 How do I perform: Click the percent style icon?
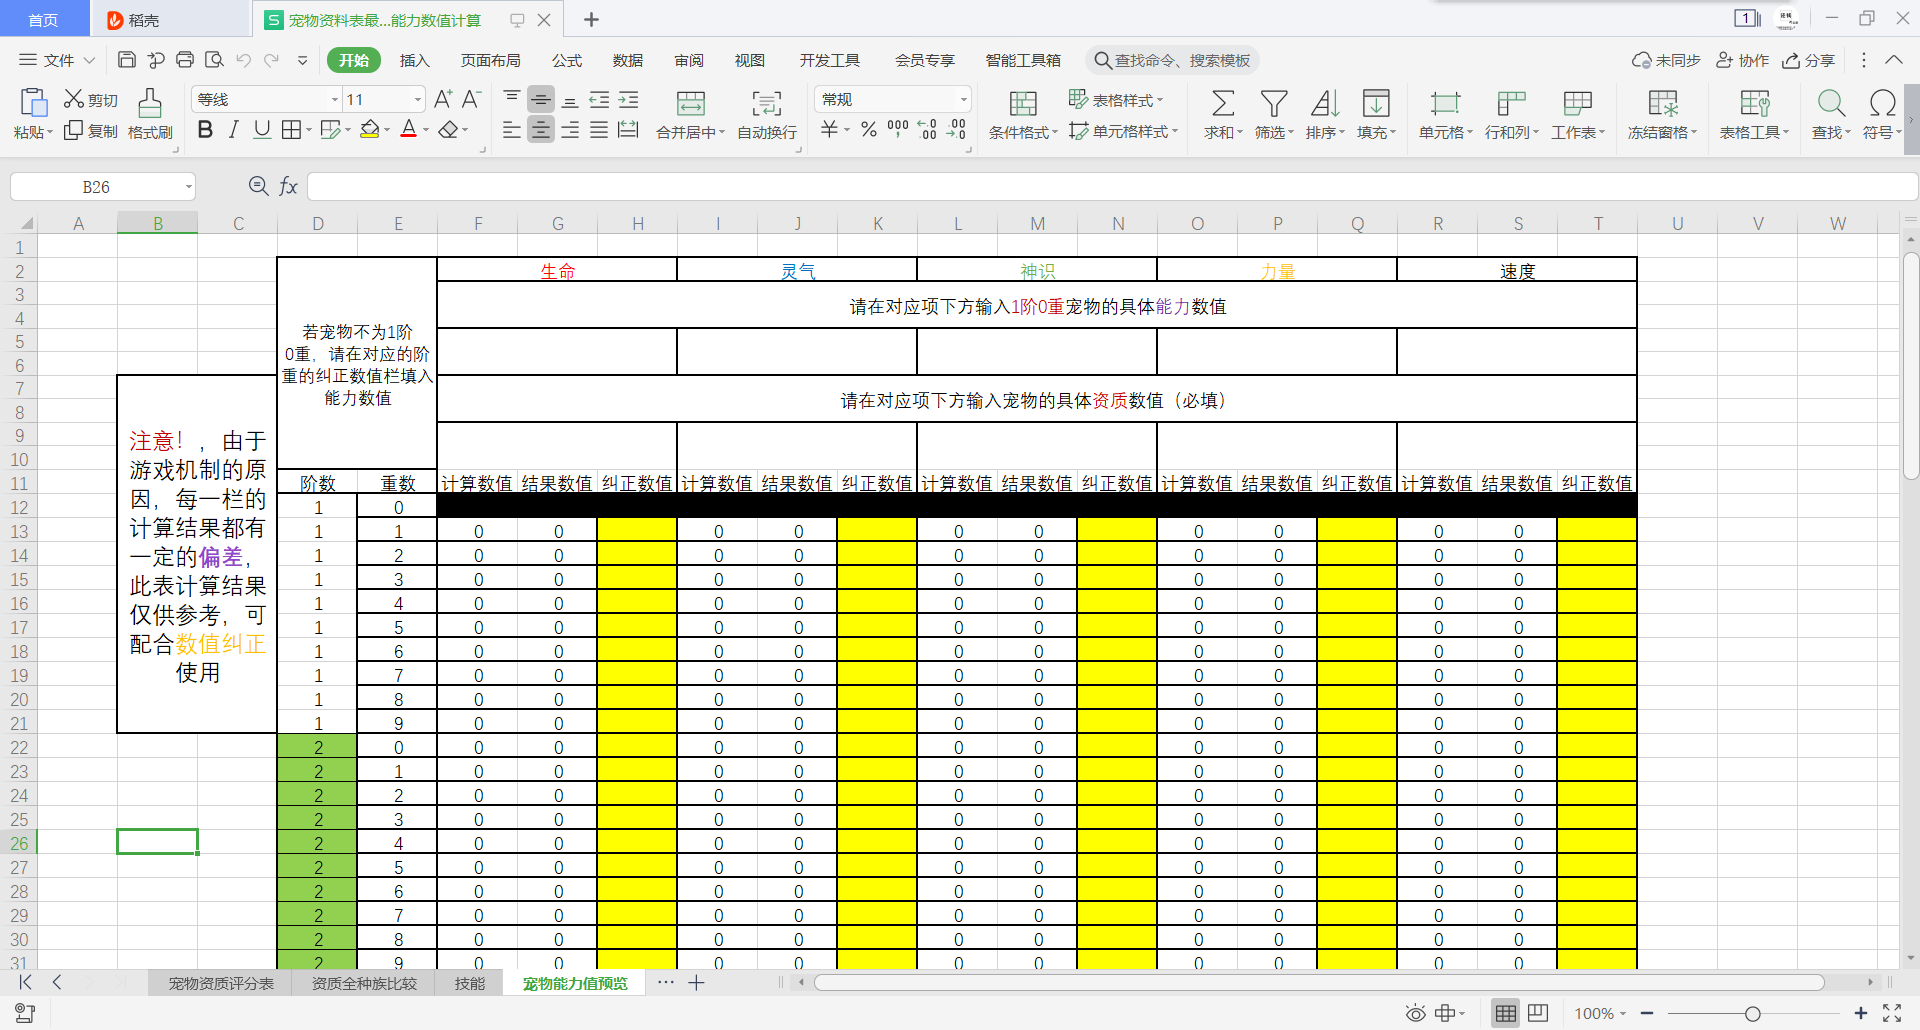coord(869,130)
